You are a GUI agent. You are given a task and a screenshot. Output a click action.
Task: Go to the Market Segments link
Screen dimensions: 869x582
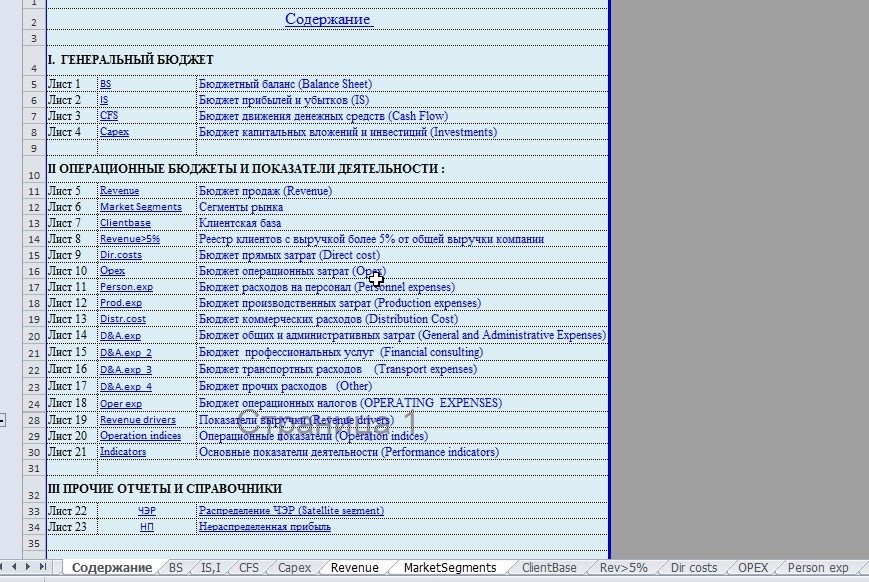point(141,206)
